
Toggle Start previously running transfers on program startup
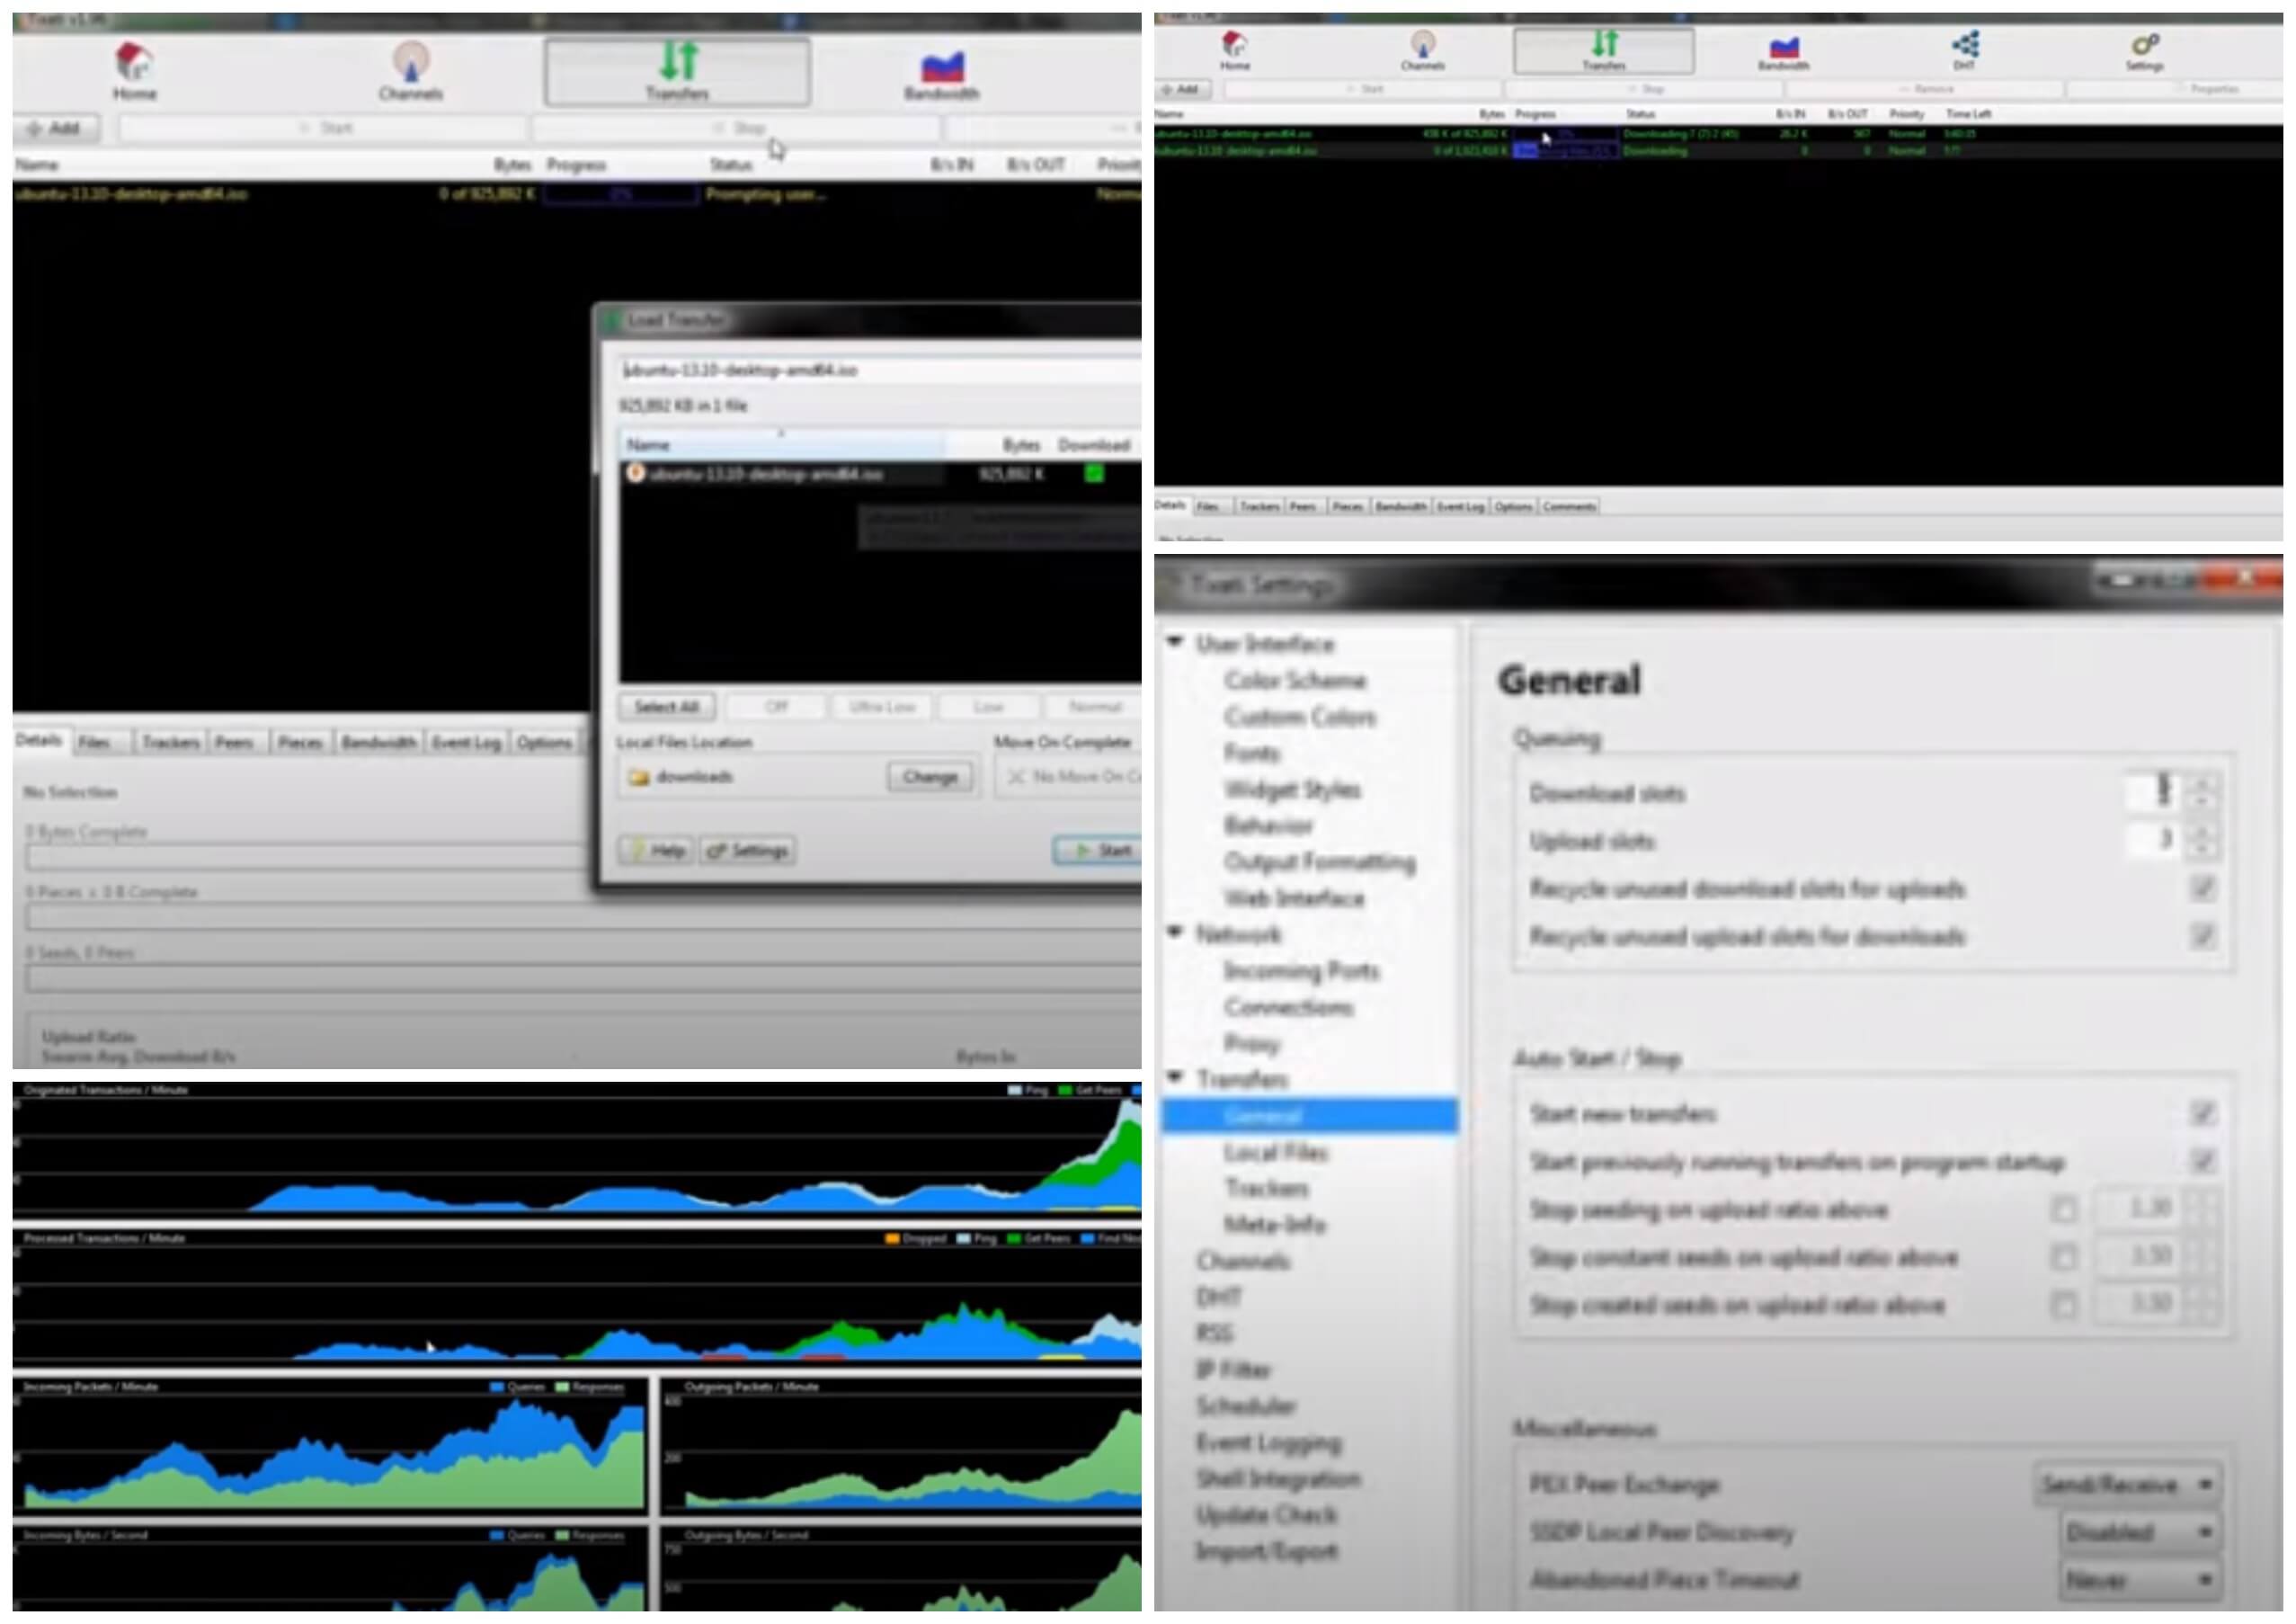pyautogui.click(x=2202, y=1161)
